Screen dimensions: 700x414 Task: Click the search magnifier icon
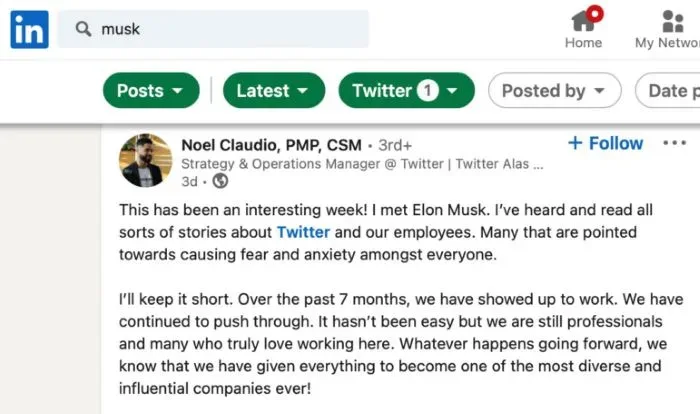coord(83,30)
